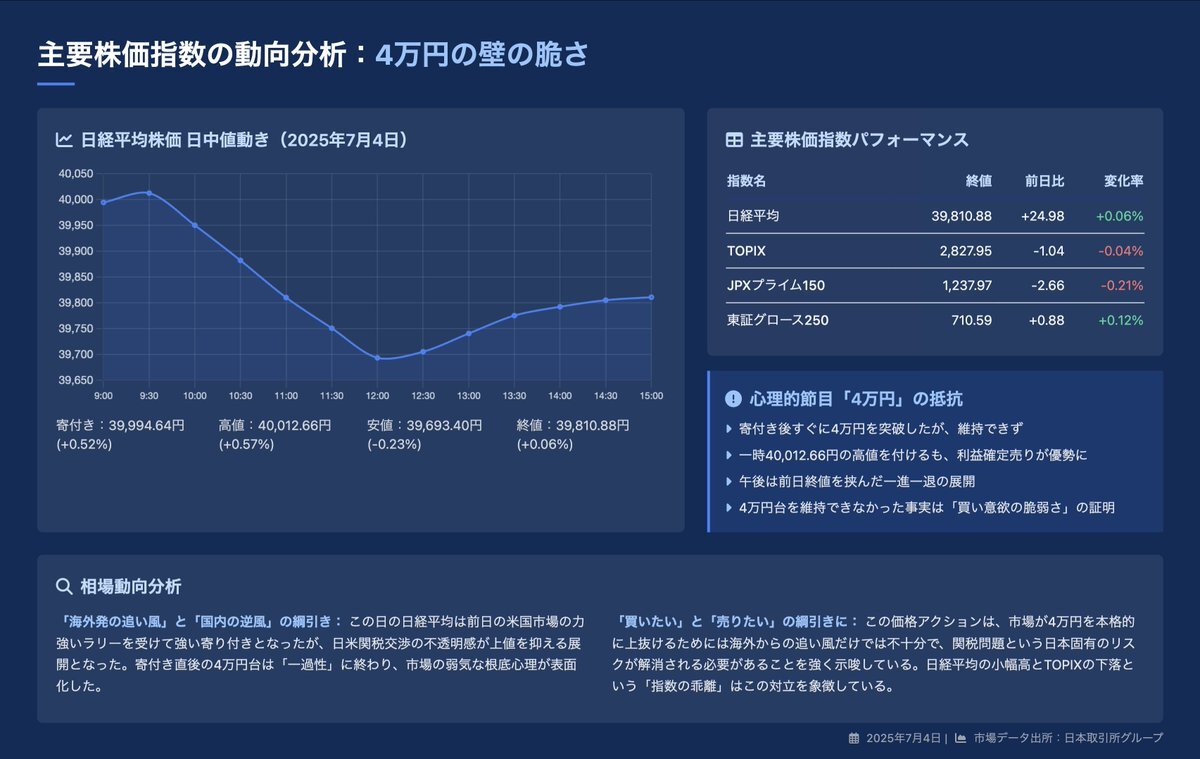Click the arrow bullet before 午後は前日終値を挟んだ
1200x759 pixels.
[729, 481]
